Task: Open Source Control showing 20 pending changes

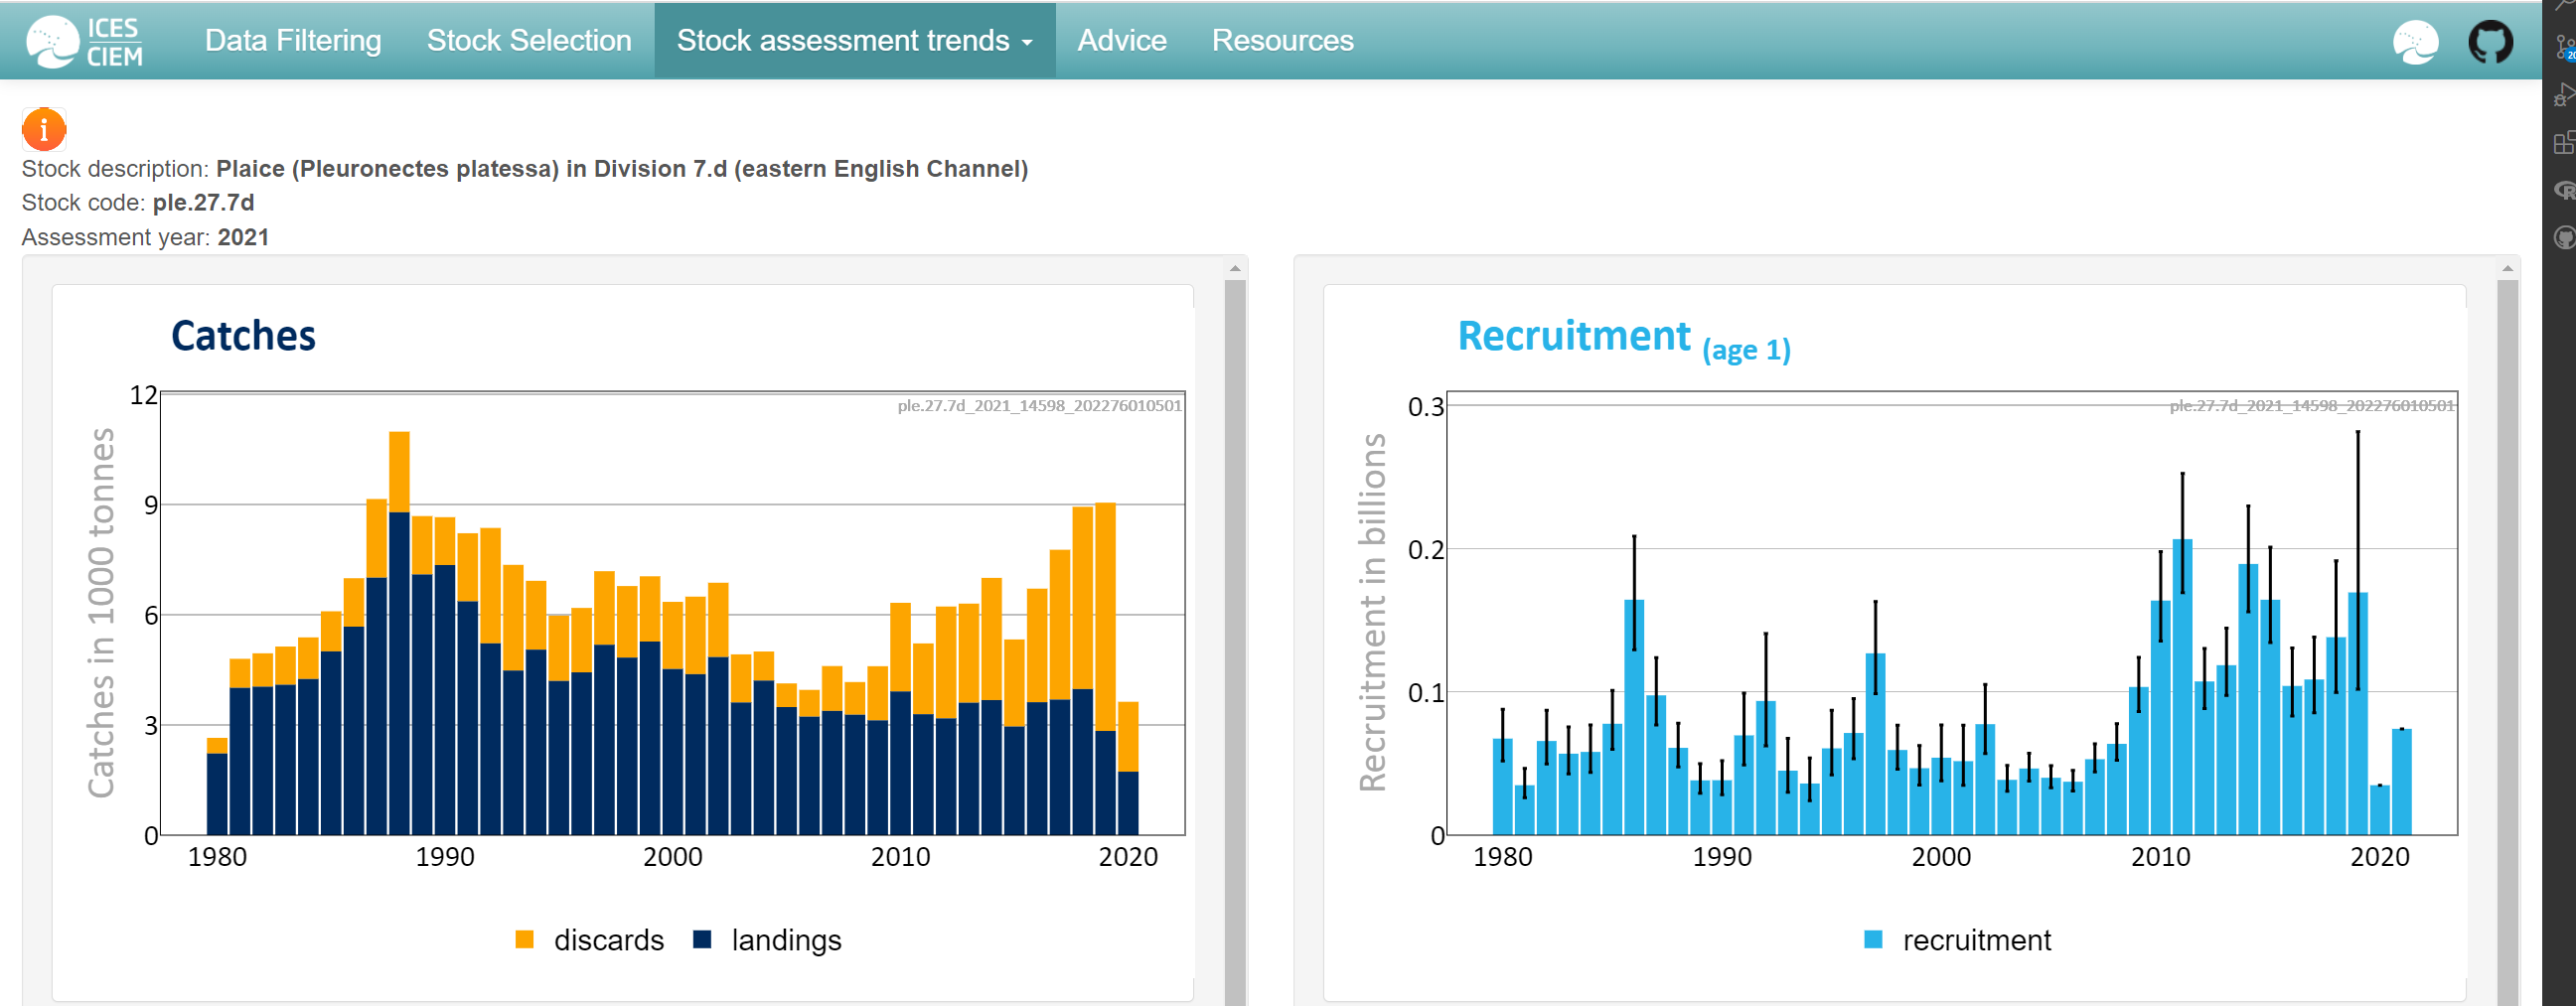Action: (2565, 45)
